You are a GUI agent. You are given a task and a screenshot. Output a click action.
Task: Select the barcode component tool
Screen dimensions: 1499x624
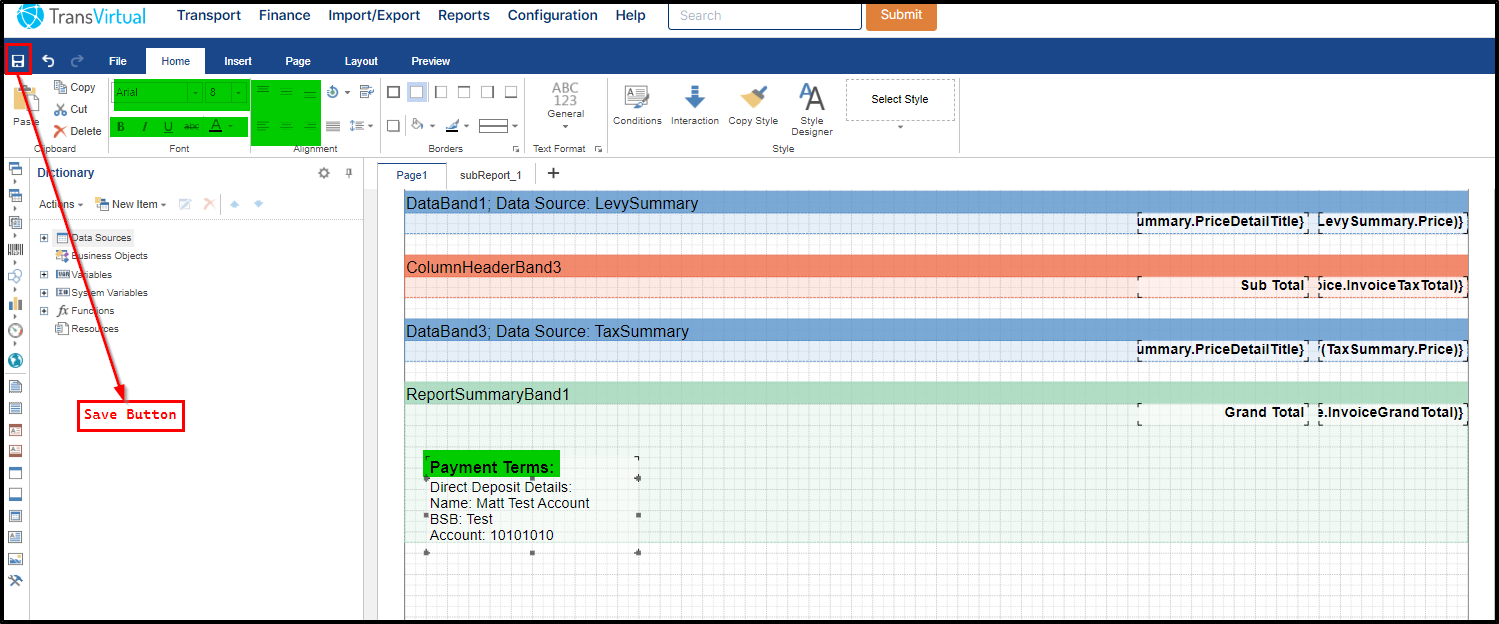[x=15, y=249]
